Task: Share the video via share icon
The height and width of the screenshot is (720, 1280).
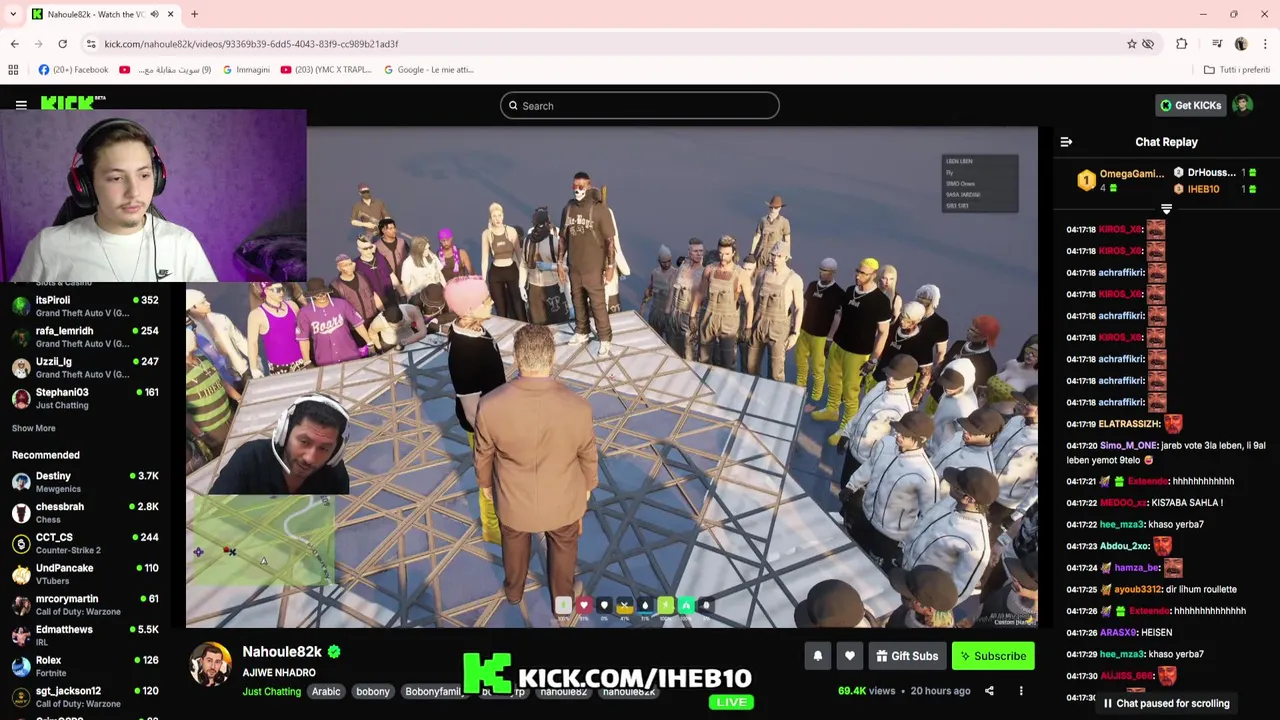Action: point(989,691)
